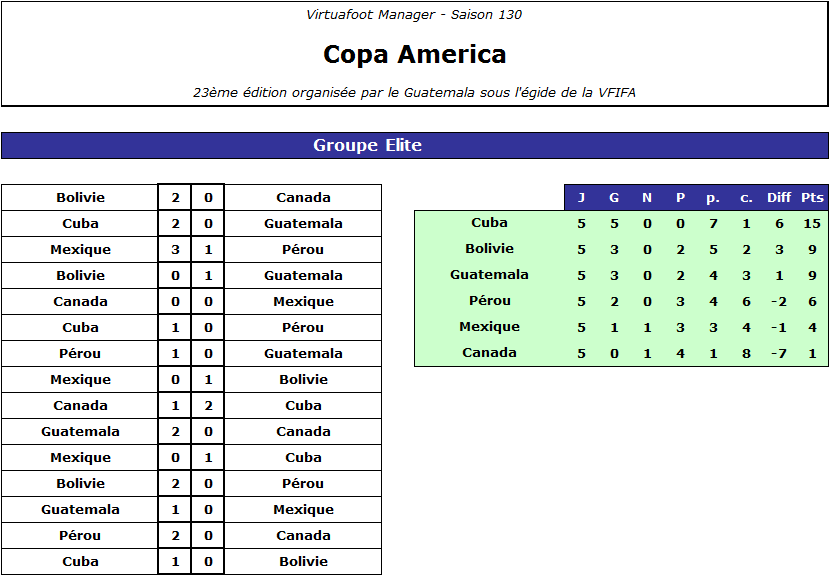
Task: Open Cuba in the standings table
Action: pos(489,223)
